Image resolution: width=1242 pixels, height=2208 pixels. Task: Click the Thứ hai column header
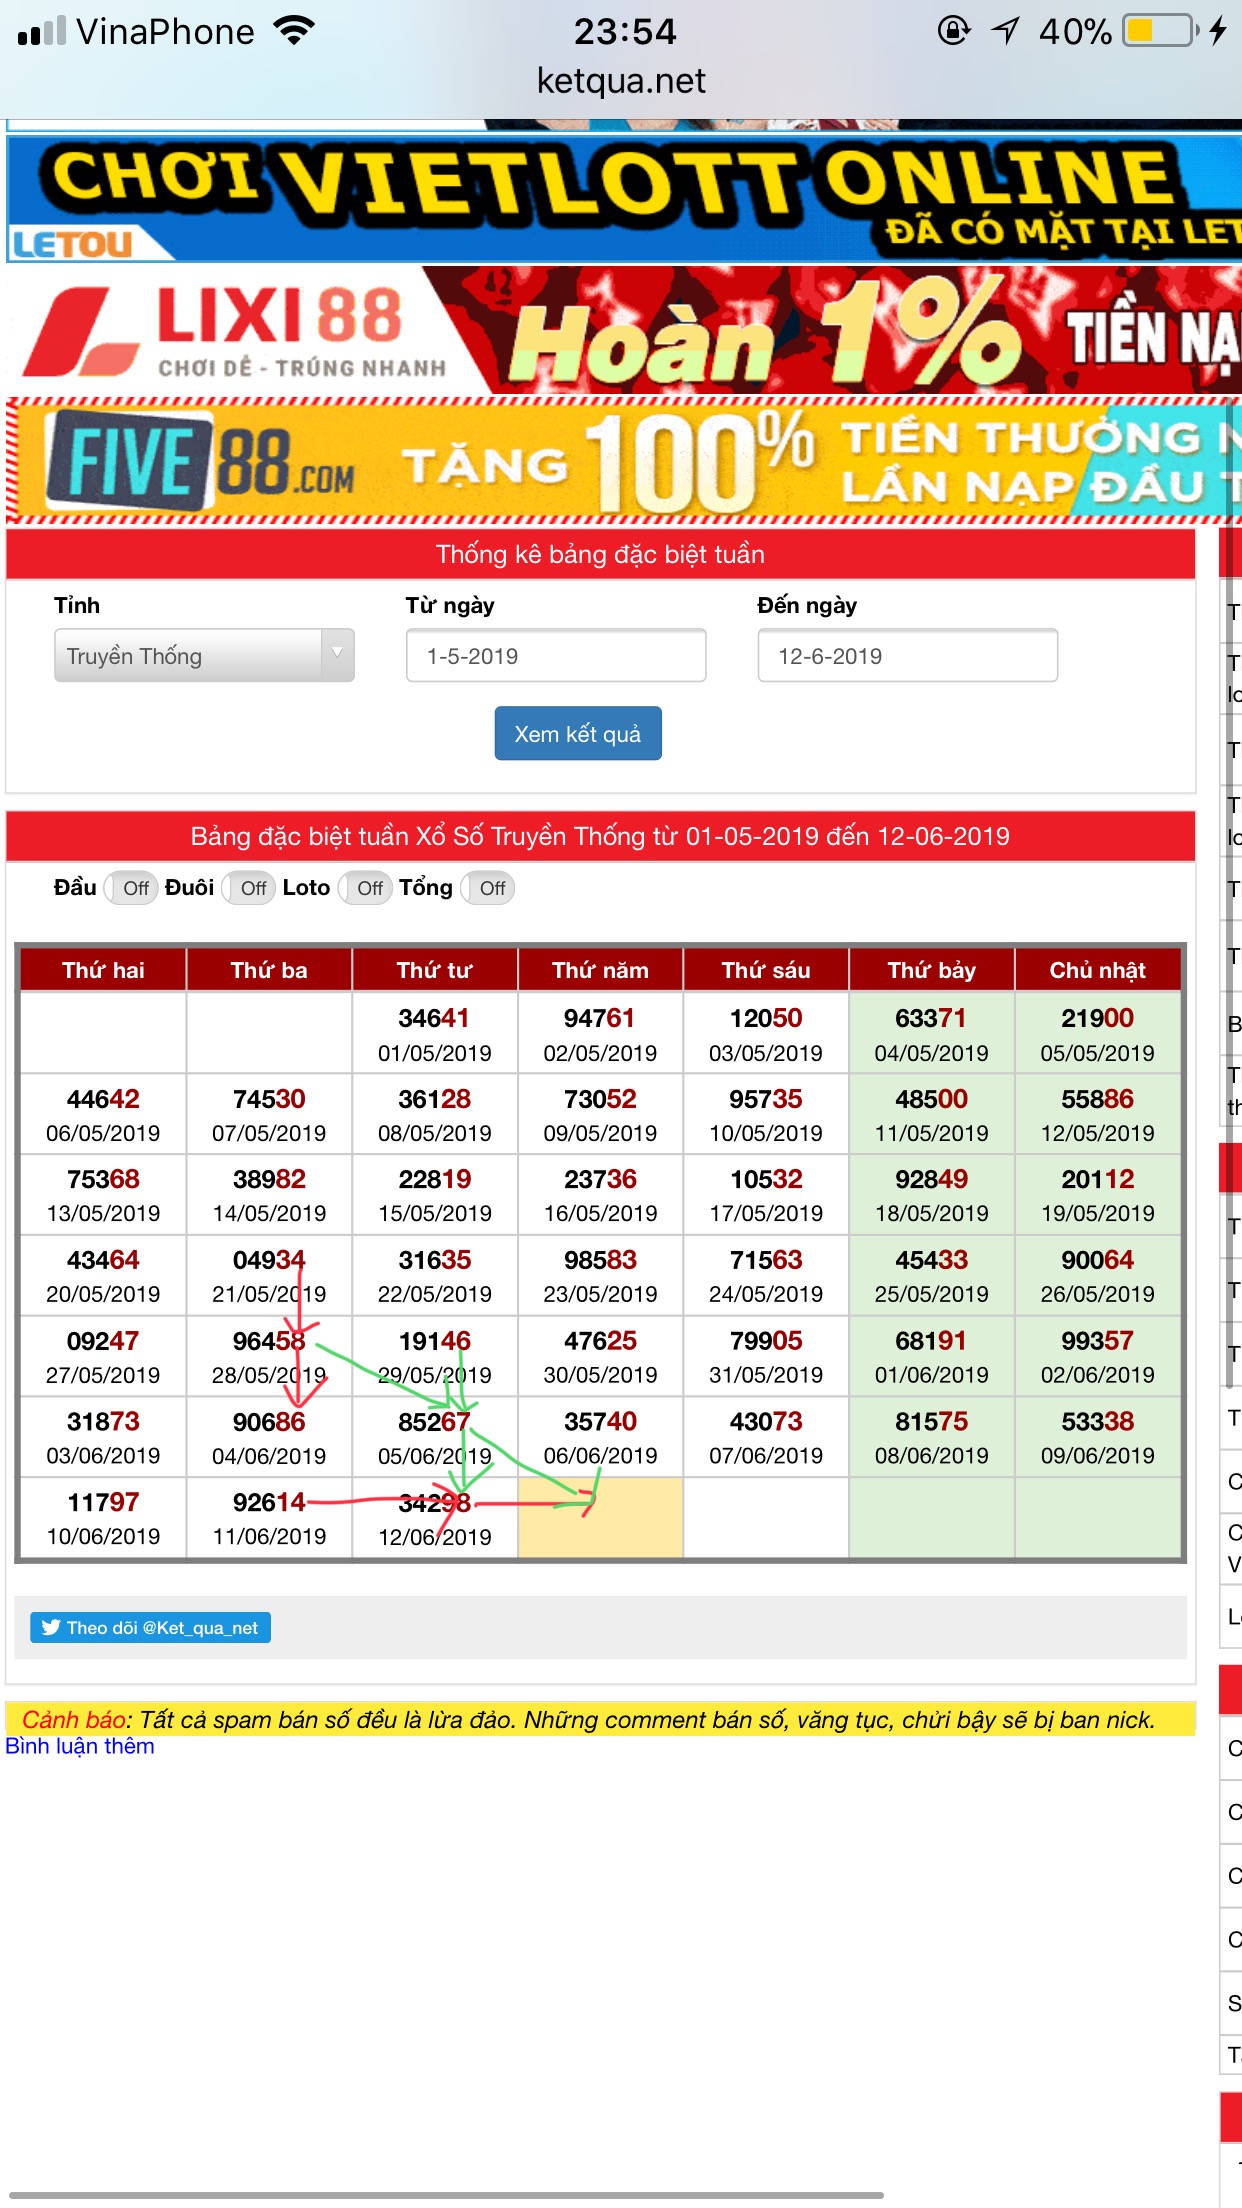coord(103,970)
